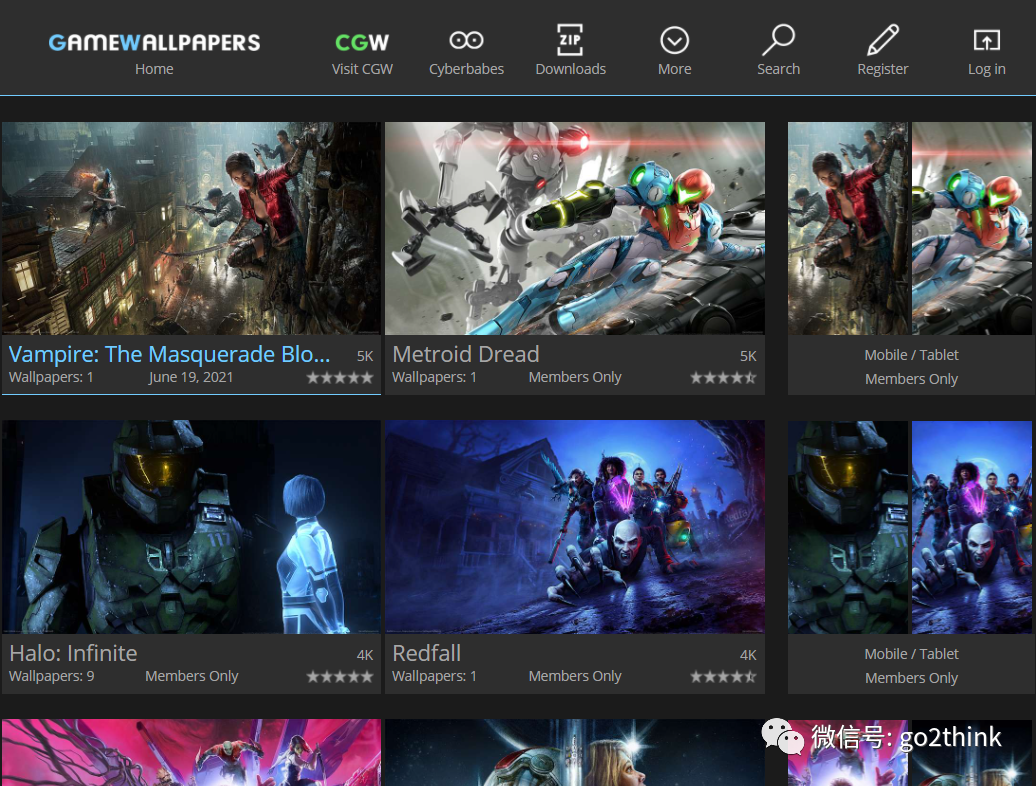Click Mobile / Tablet label in second row
The width and height of the screenshot is (1036, 786).
pos(911,654)
